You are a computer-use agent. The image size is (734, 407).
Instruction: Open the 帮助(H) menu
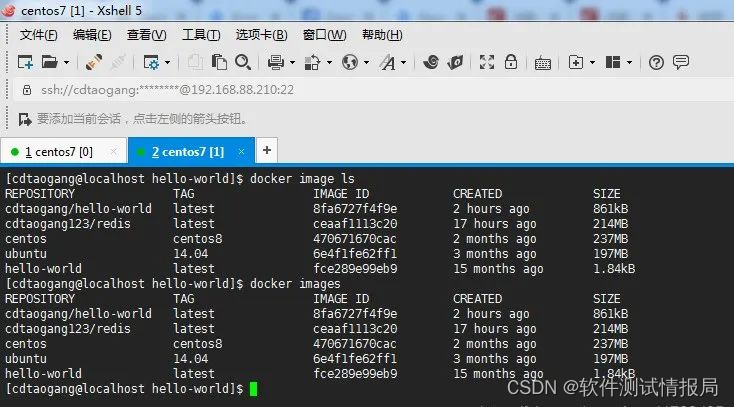pos(382,35)
